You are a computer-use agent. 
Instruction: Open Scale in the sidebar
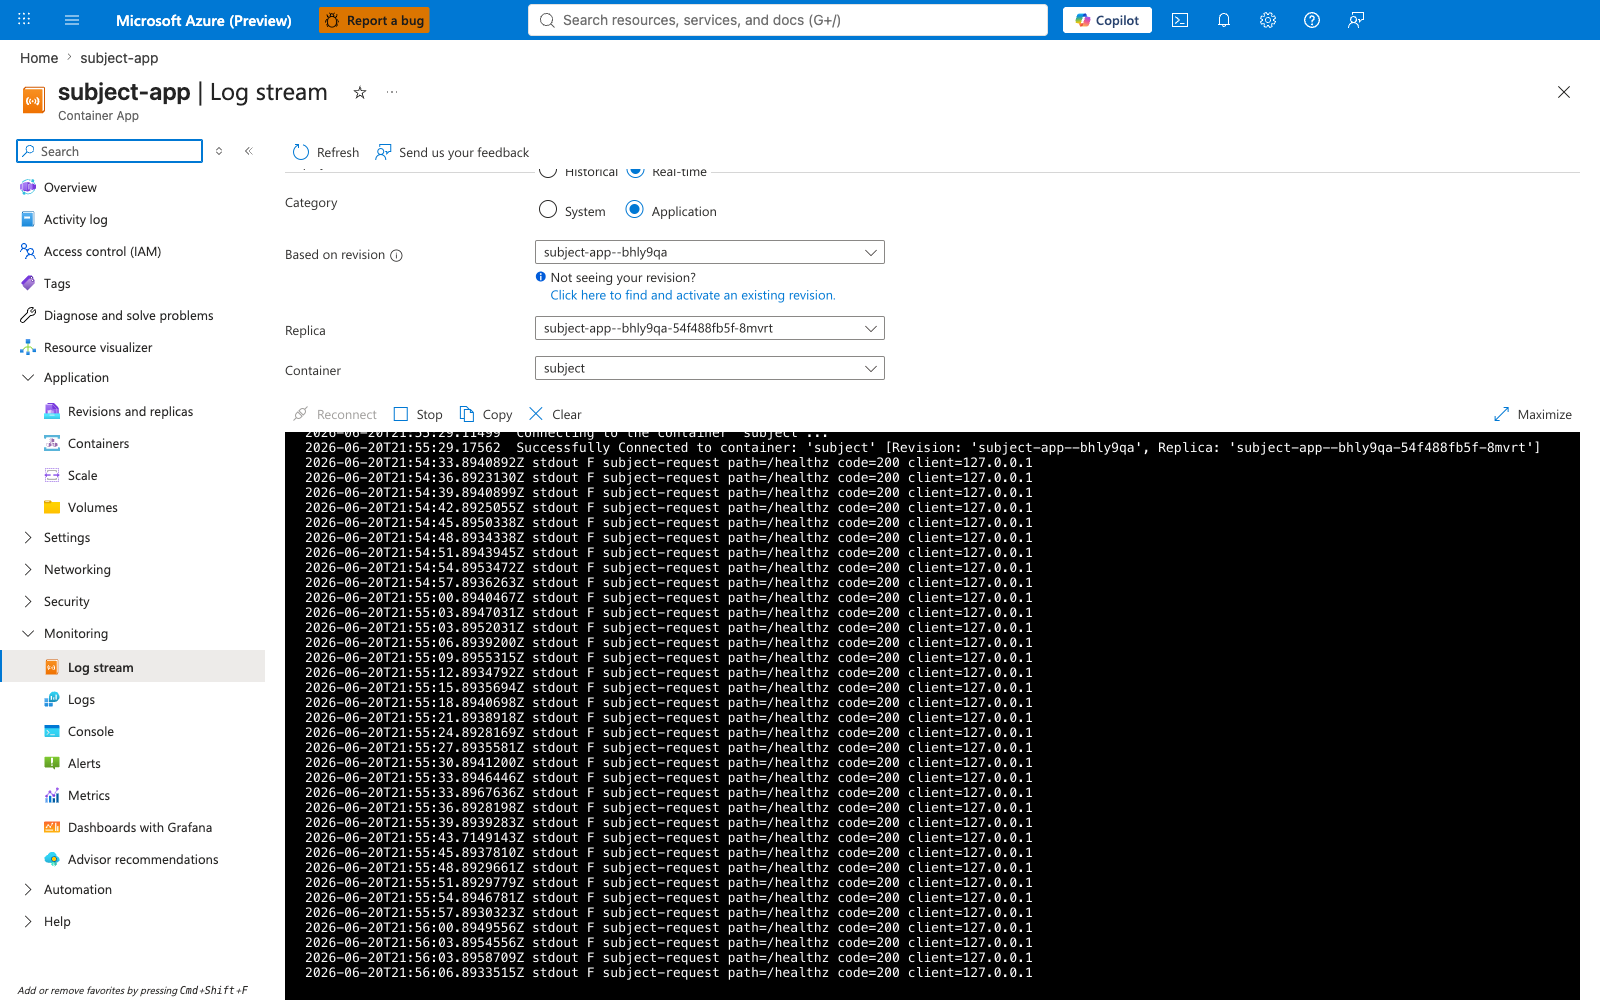[x=82, y=475]
